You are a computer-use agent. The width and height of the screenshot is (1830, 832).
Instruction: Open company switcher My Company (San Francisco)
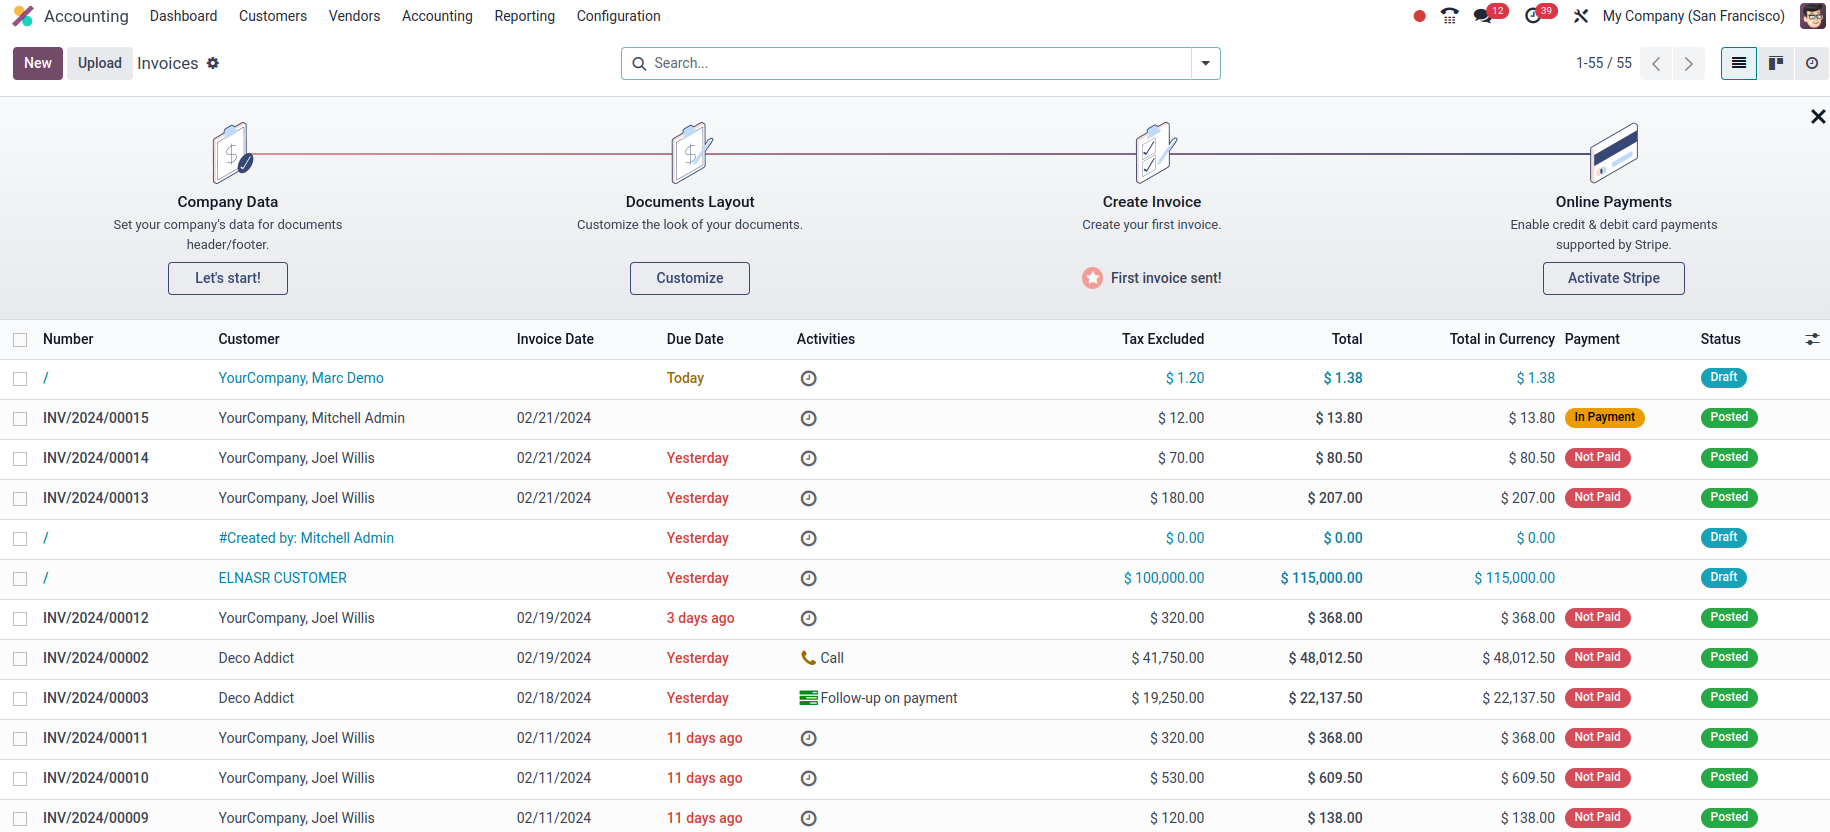1693,16
